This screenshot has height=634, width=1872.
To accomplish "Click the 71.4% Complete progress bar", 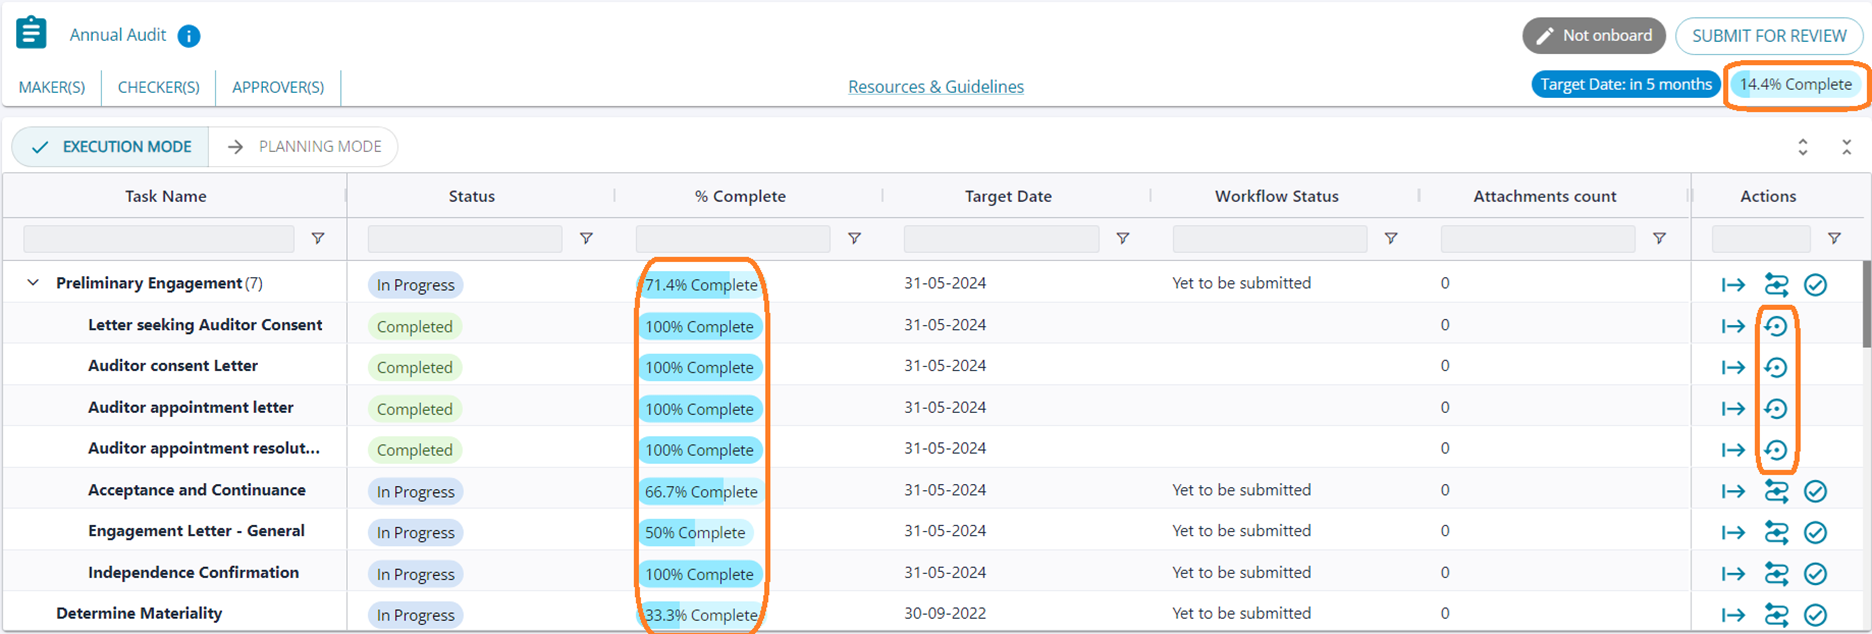I will [x=700, y=285].
